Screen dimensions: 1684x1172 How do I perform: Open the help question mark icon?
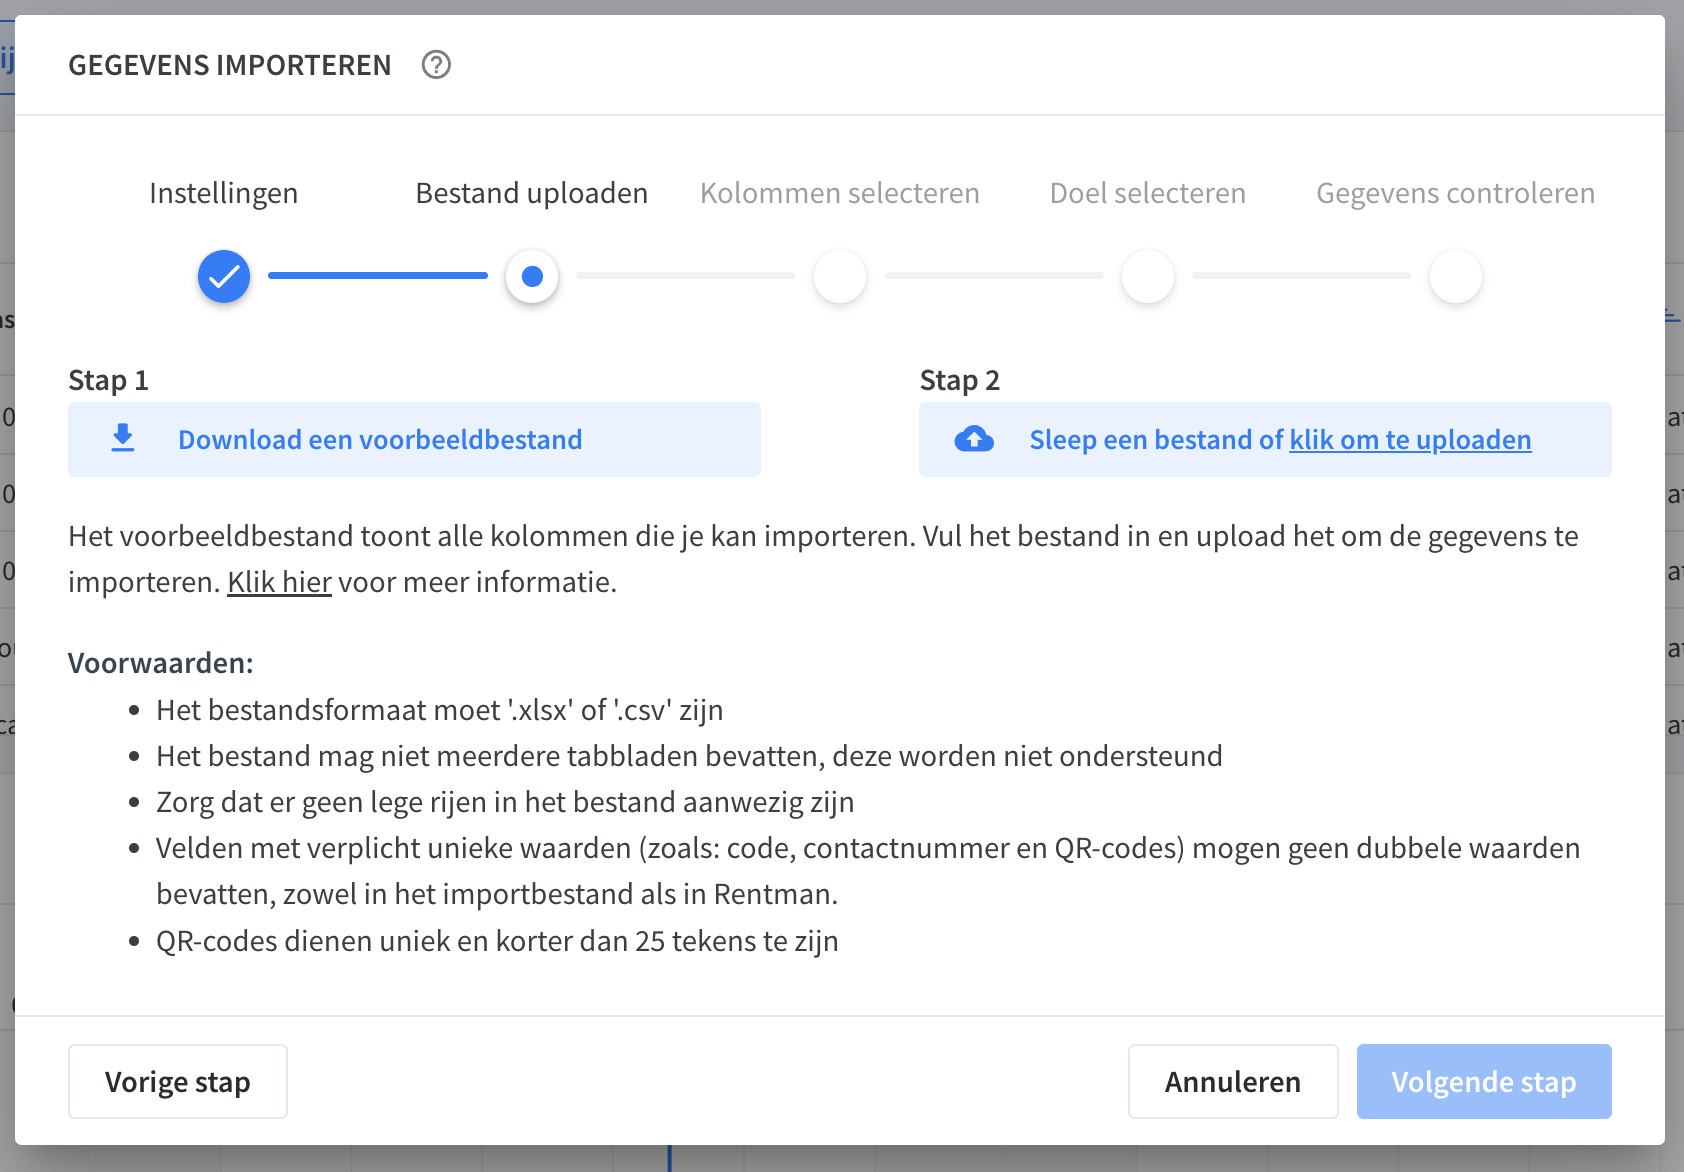pos(436,65)
